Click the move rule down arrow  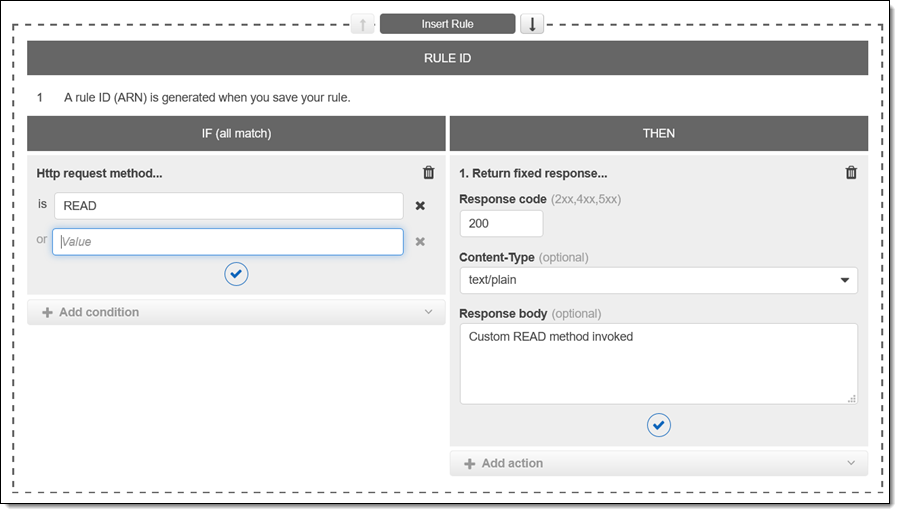coord(532,24)
